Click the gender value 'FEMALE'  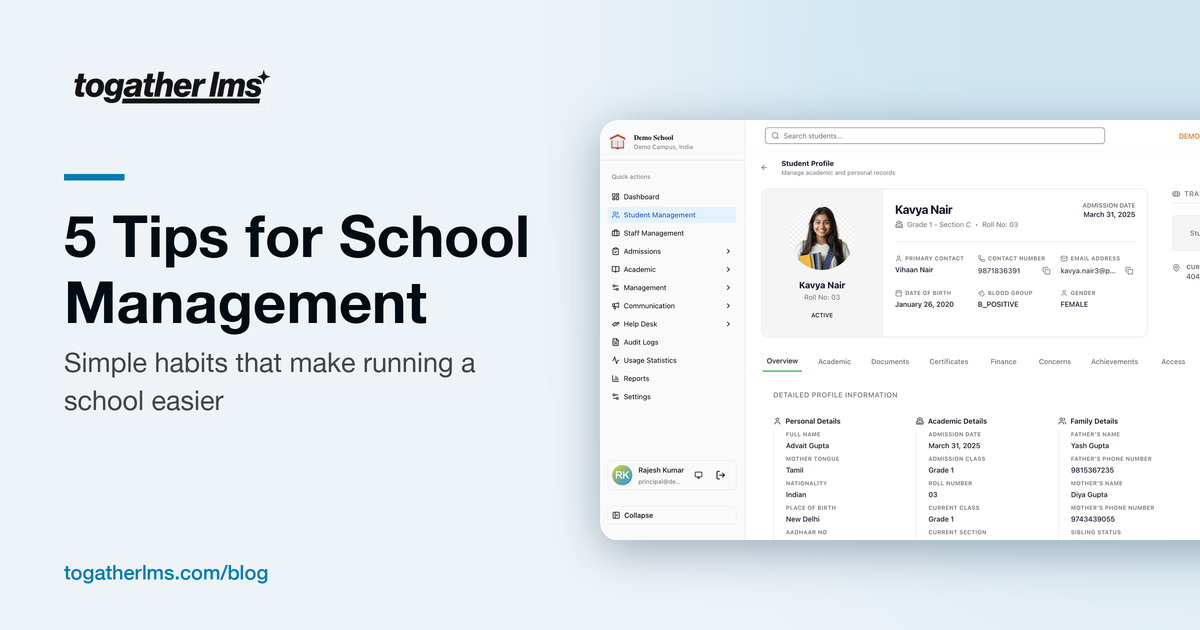pyautogui.click(x=1074, y=304)
